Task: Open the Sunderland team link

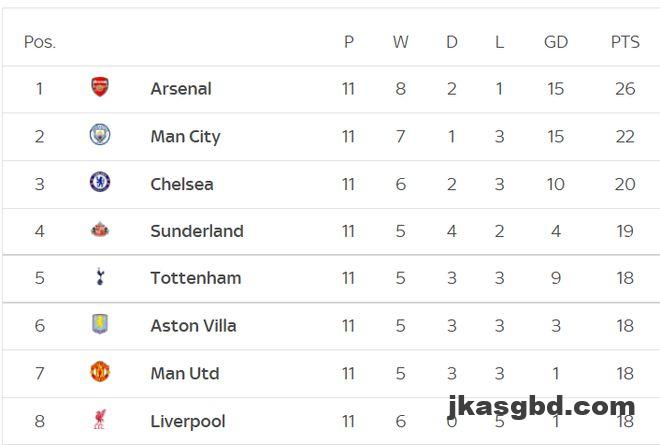Action: coord(197,231)
